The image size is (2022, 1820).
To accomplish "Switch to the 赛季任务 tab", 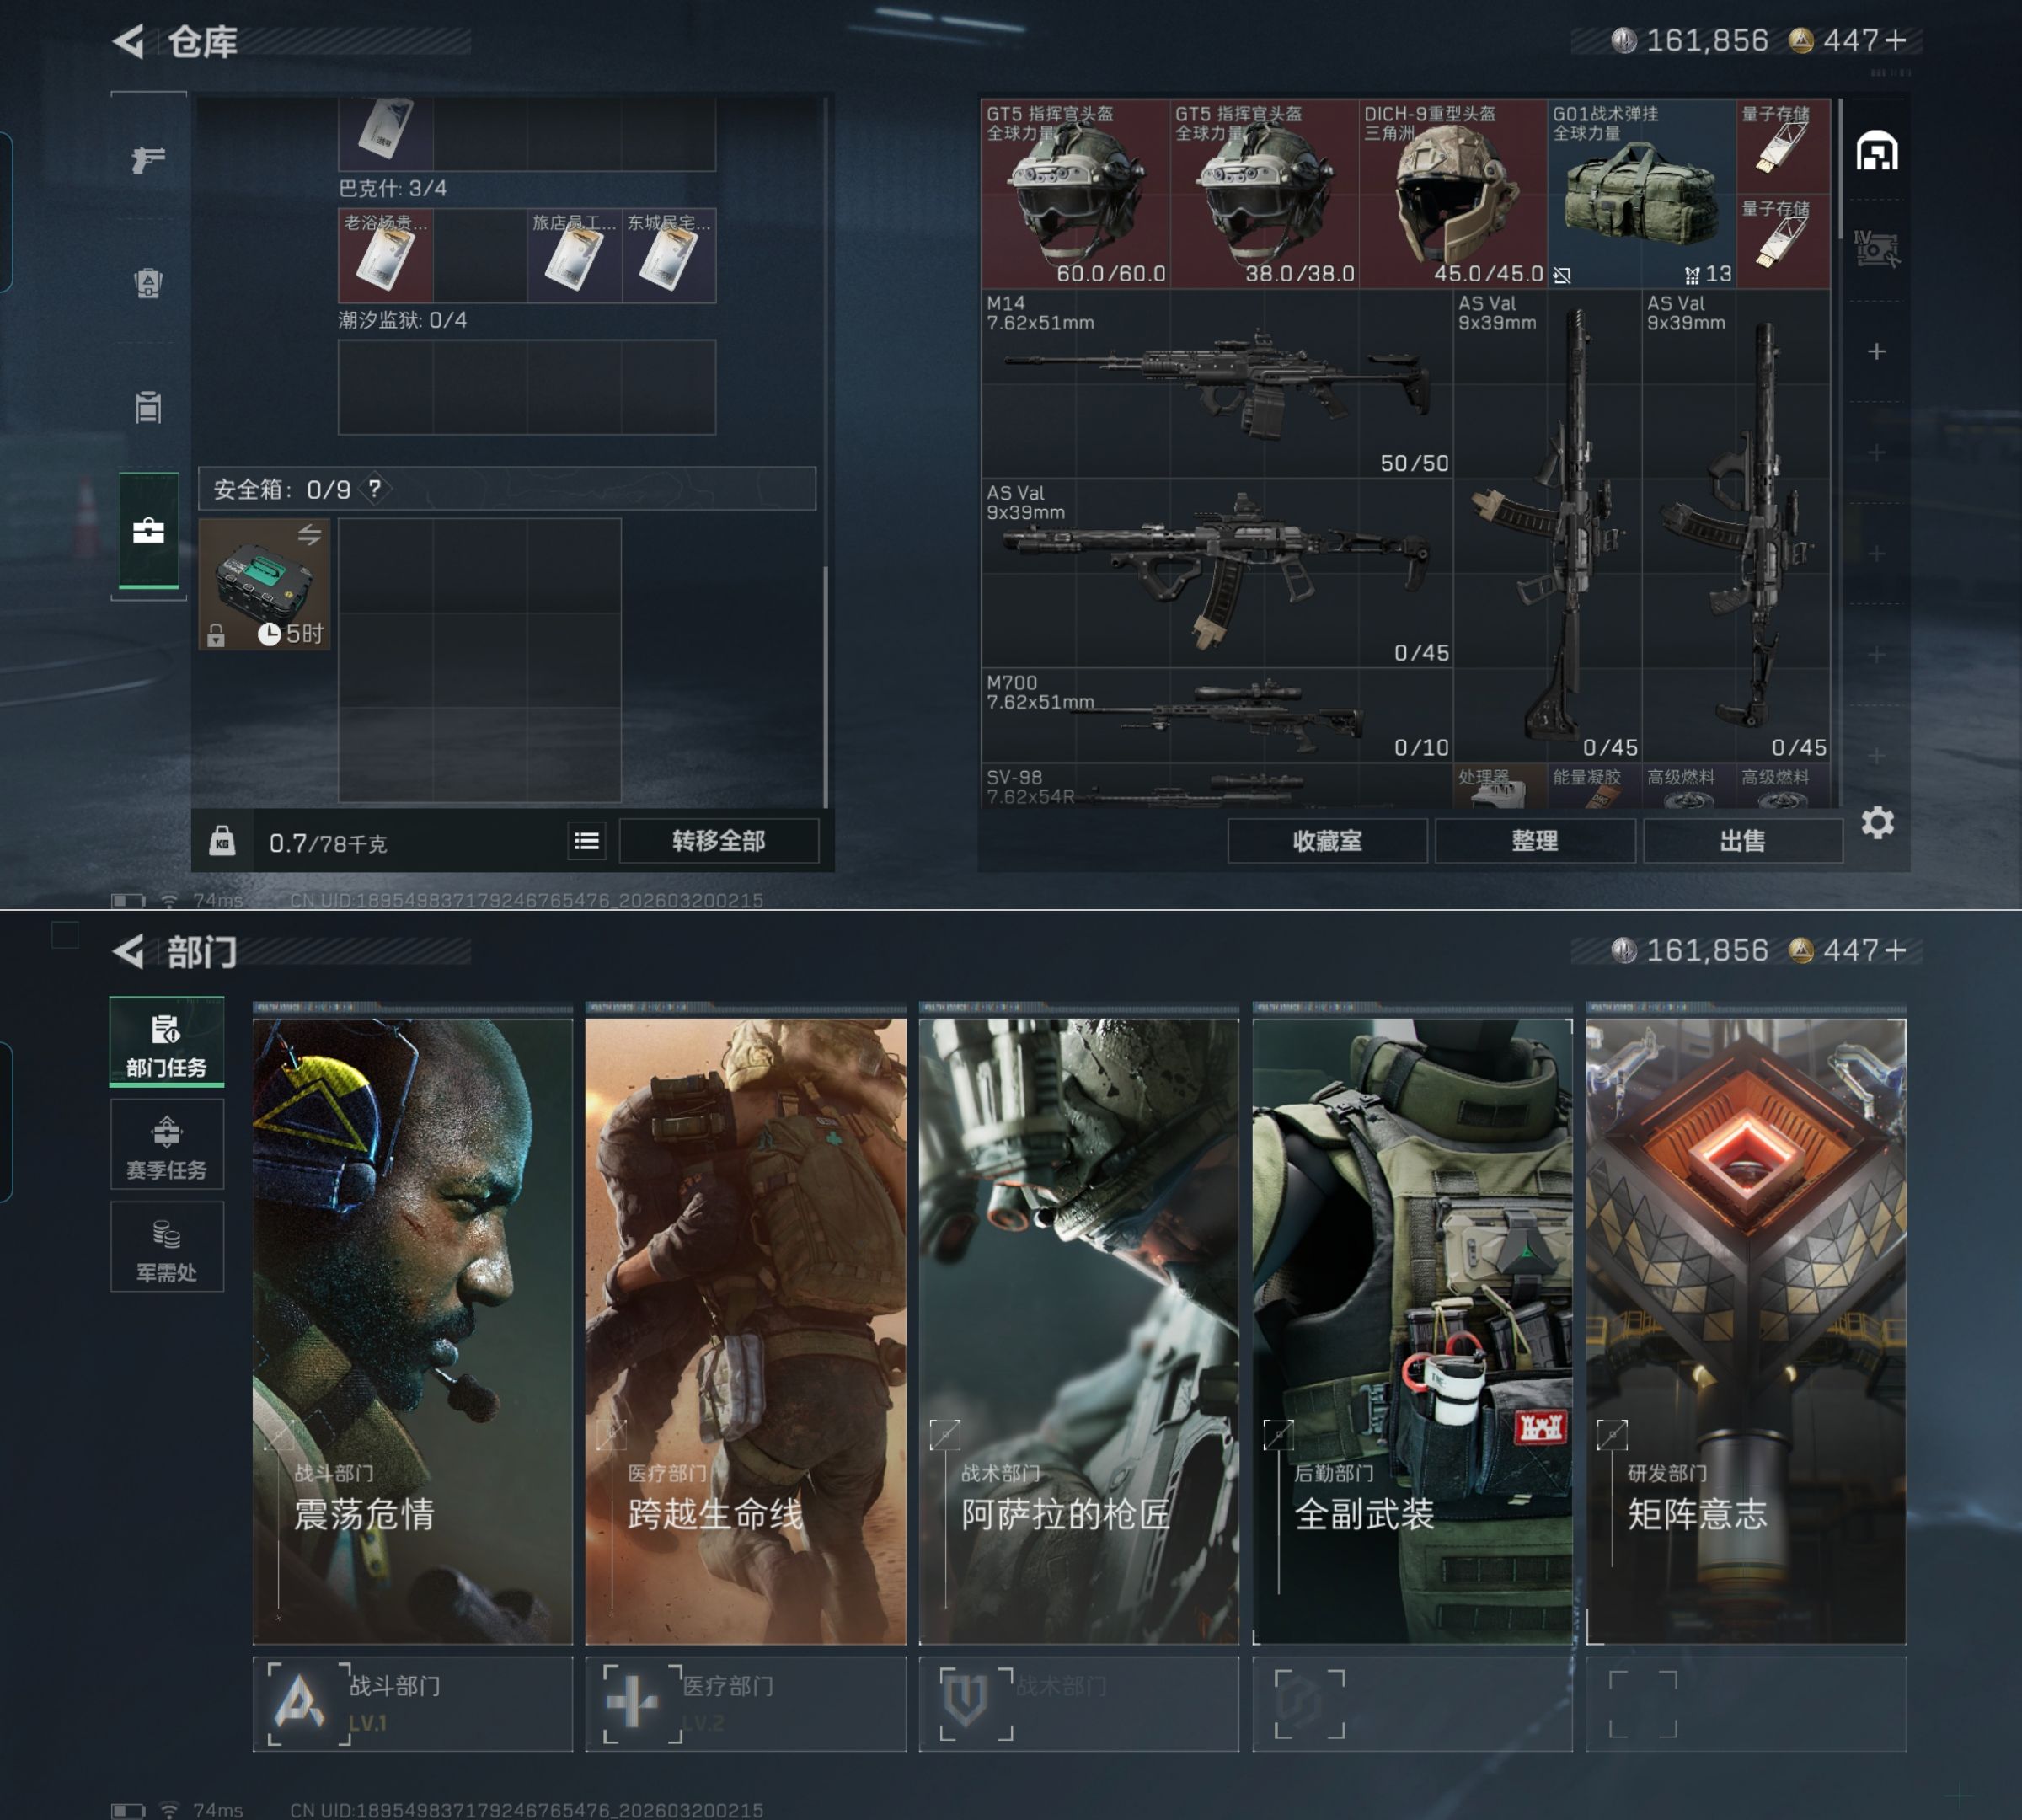I will tap(166, 1146).
